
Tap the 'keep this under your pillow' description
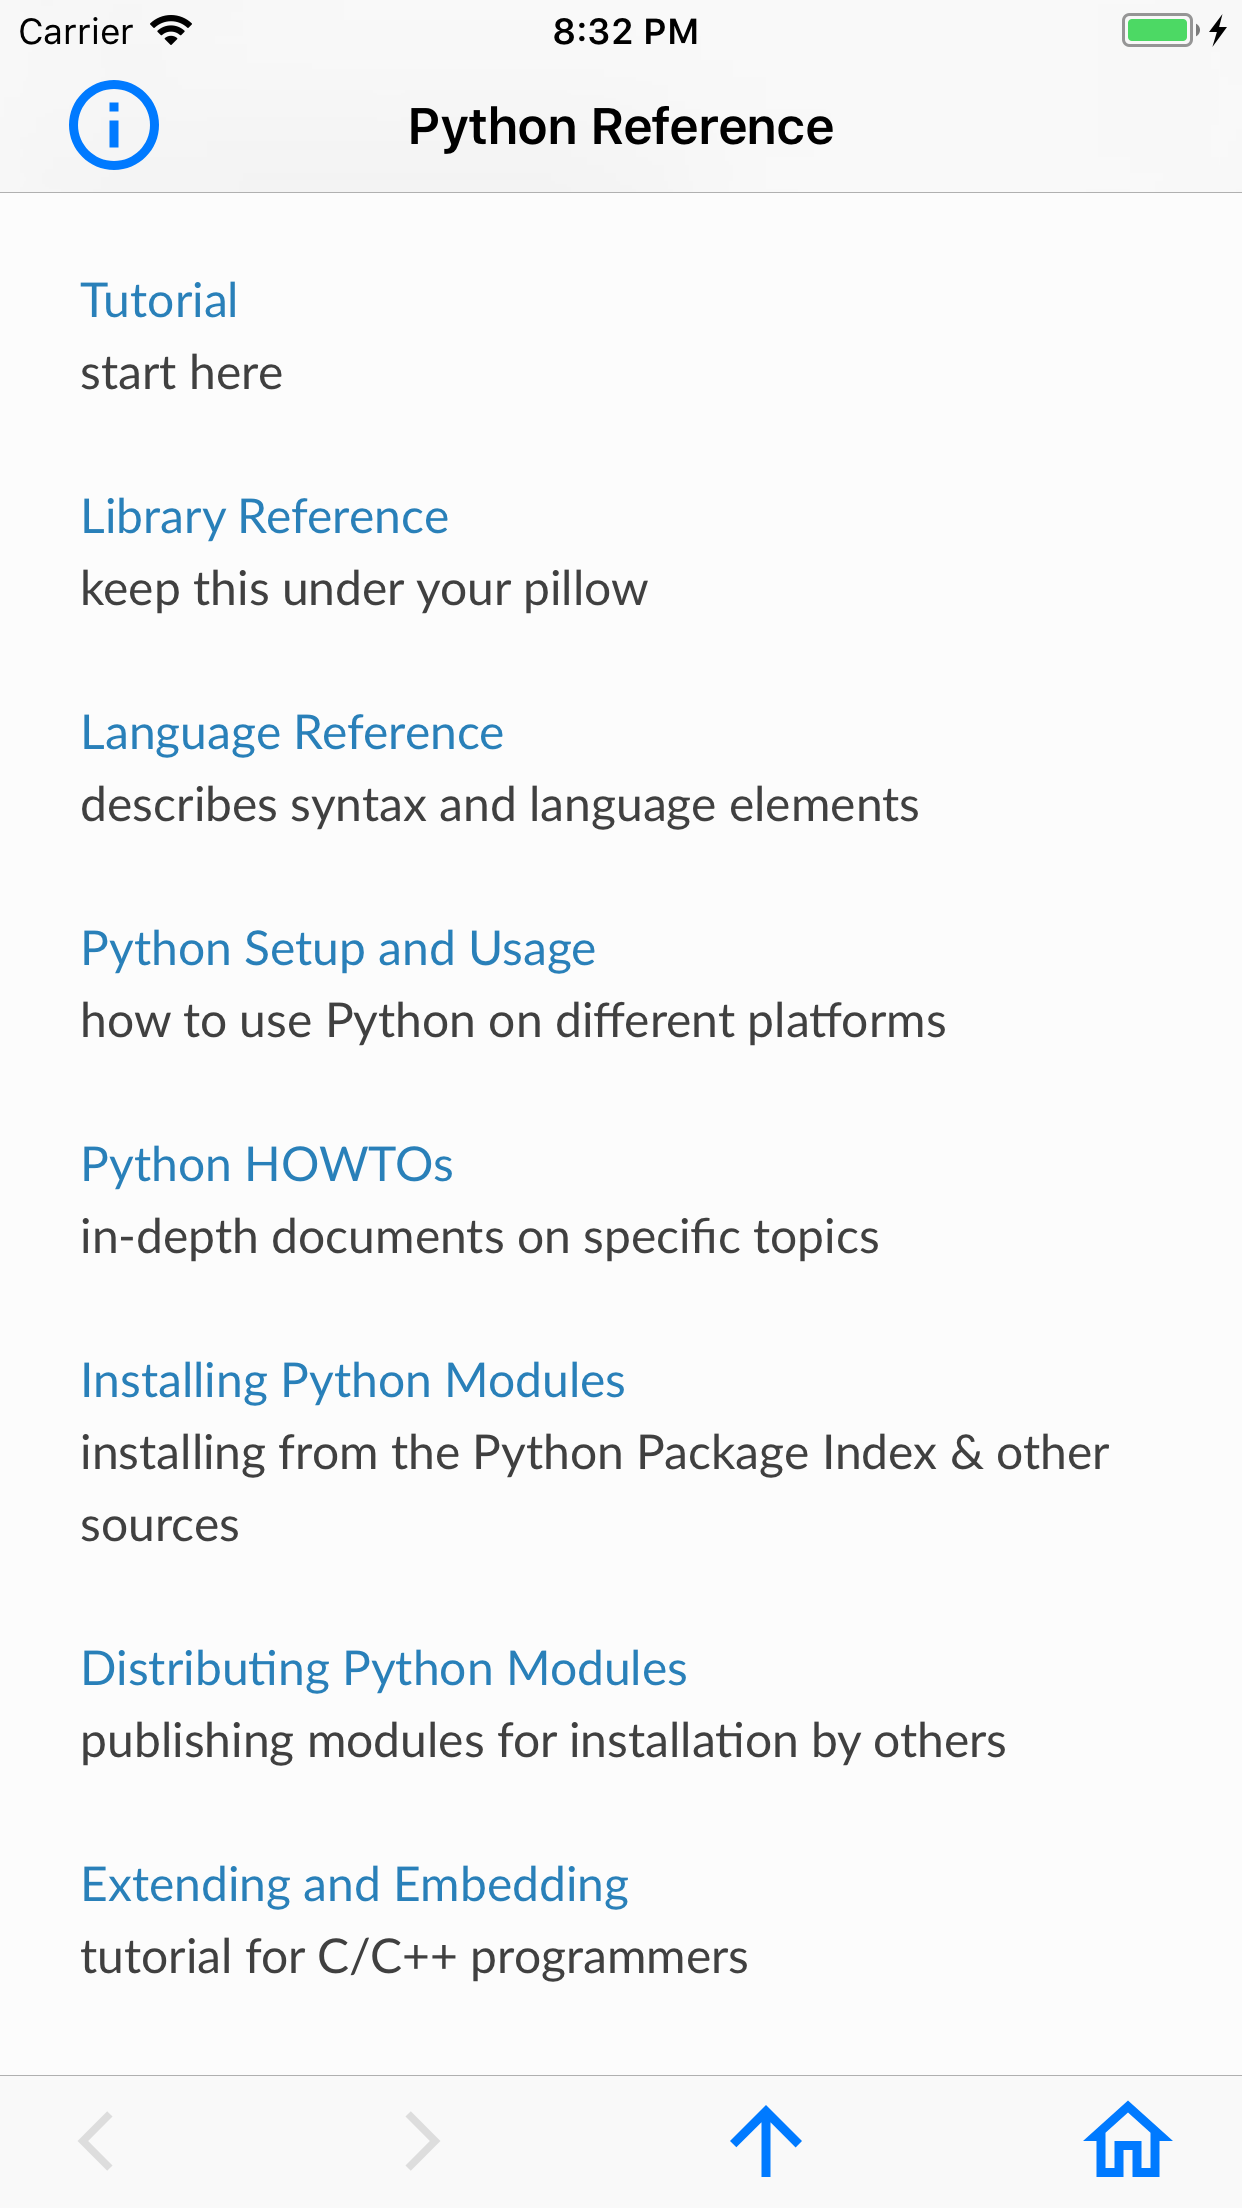(x=364, y=589)
